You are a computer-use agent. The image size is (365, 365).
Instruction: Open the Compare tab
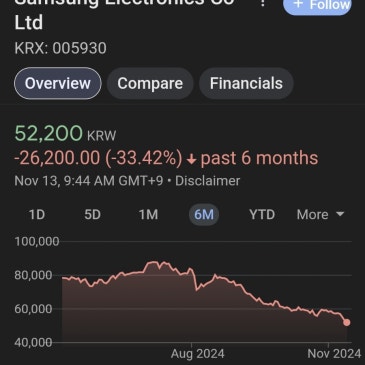click(x=150, y=83)
